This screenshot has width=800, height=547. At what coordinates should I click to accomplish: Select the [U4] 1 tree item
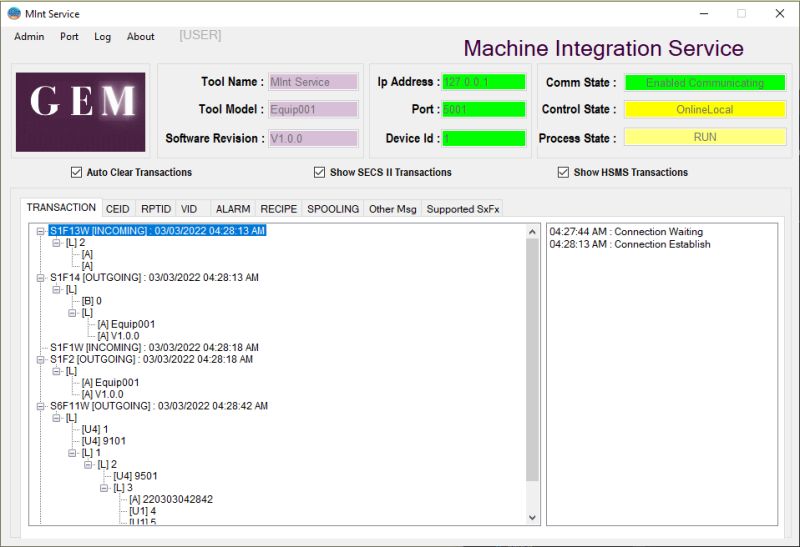(95, 429)
